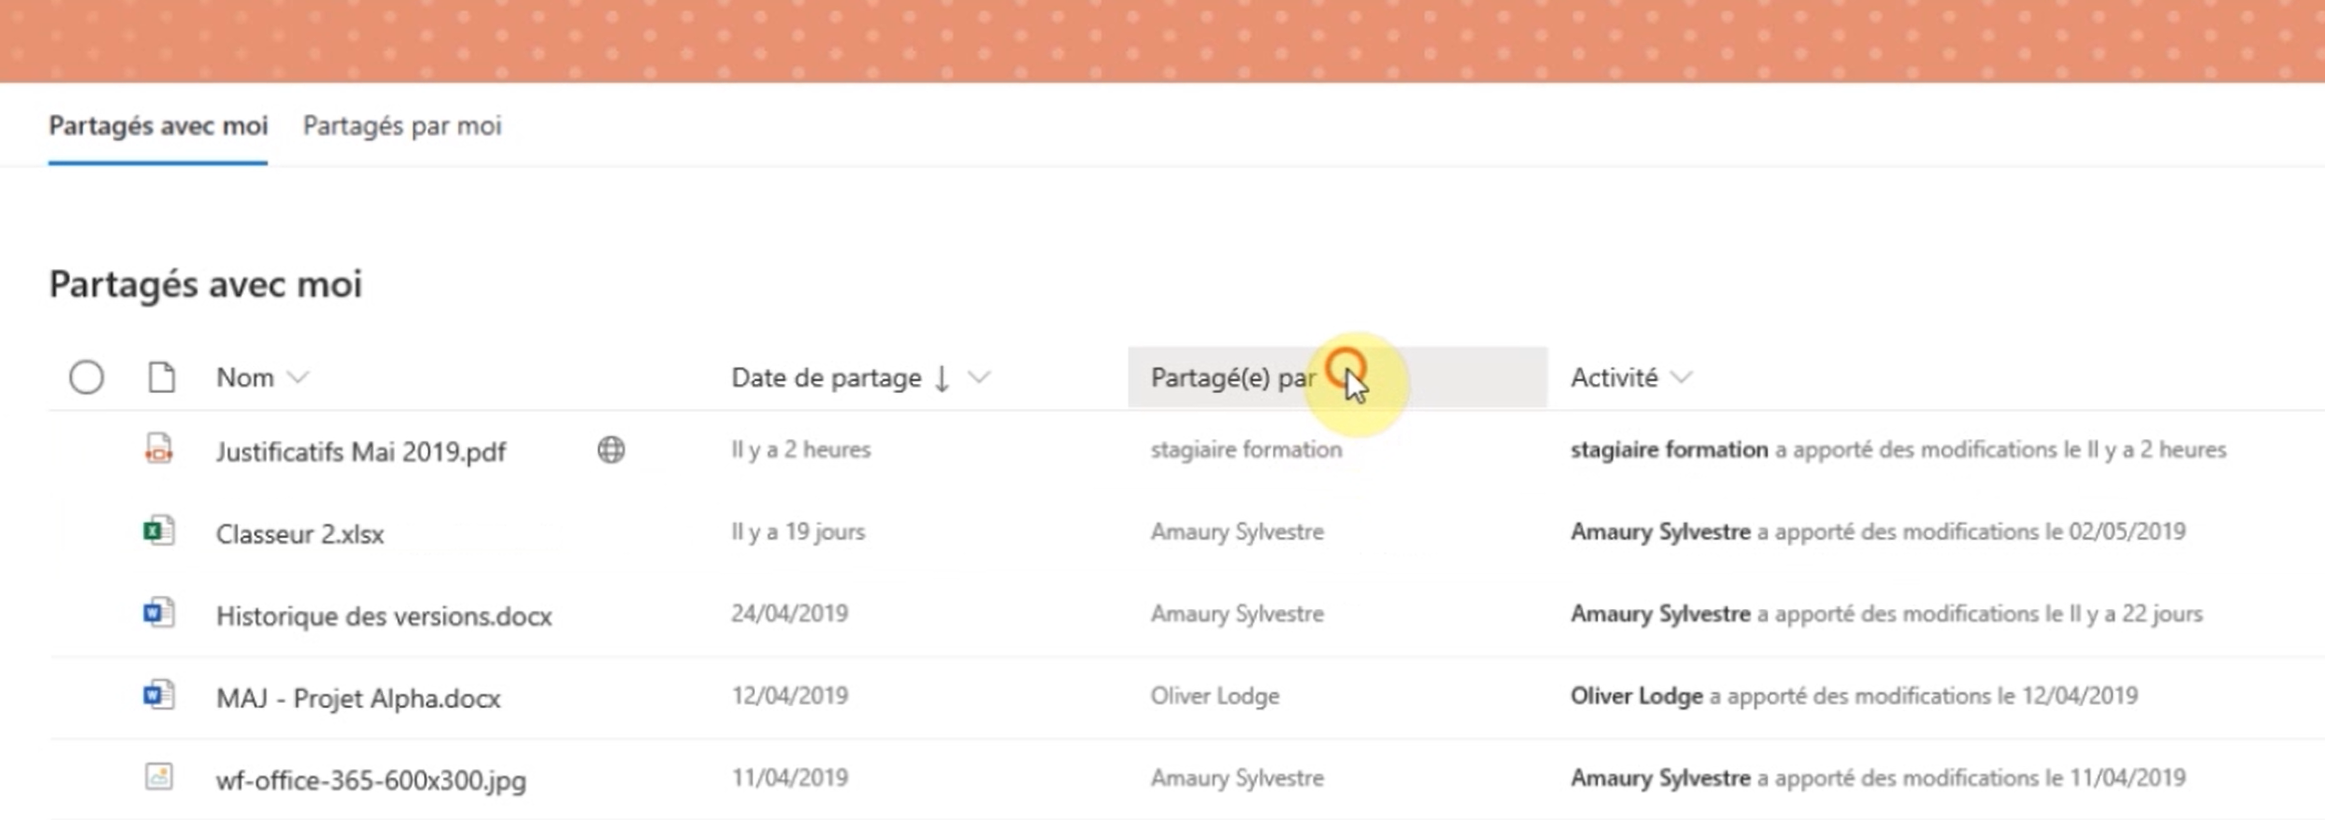Open wf-office-365-600x300.jpg file
The height and width of the screenshot is (820, 2325).
tap(371, 780)
